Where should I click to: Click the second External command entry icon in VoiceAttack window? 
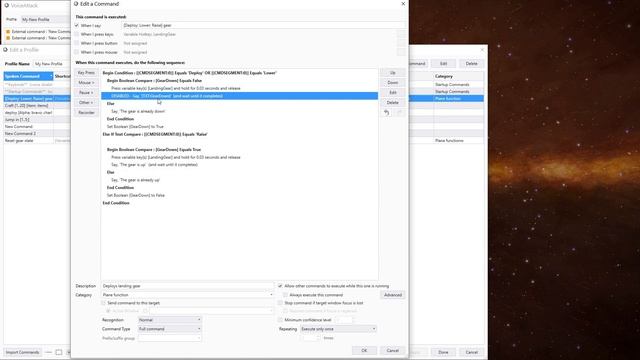pyautogui.click(x=8, y=38)
